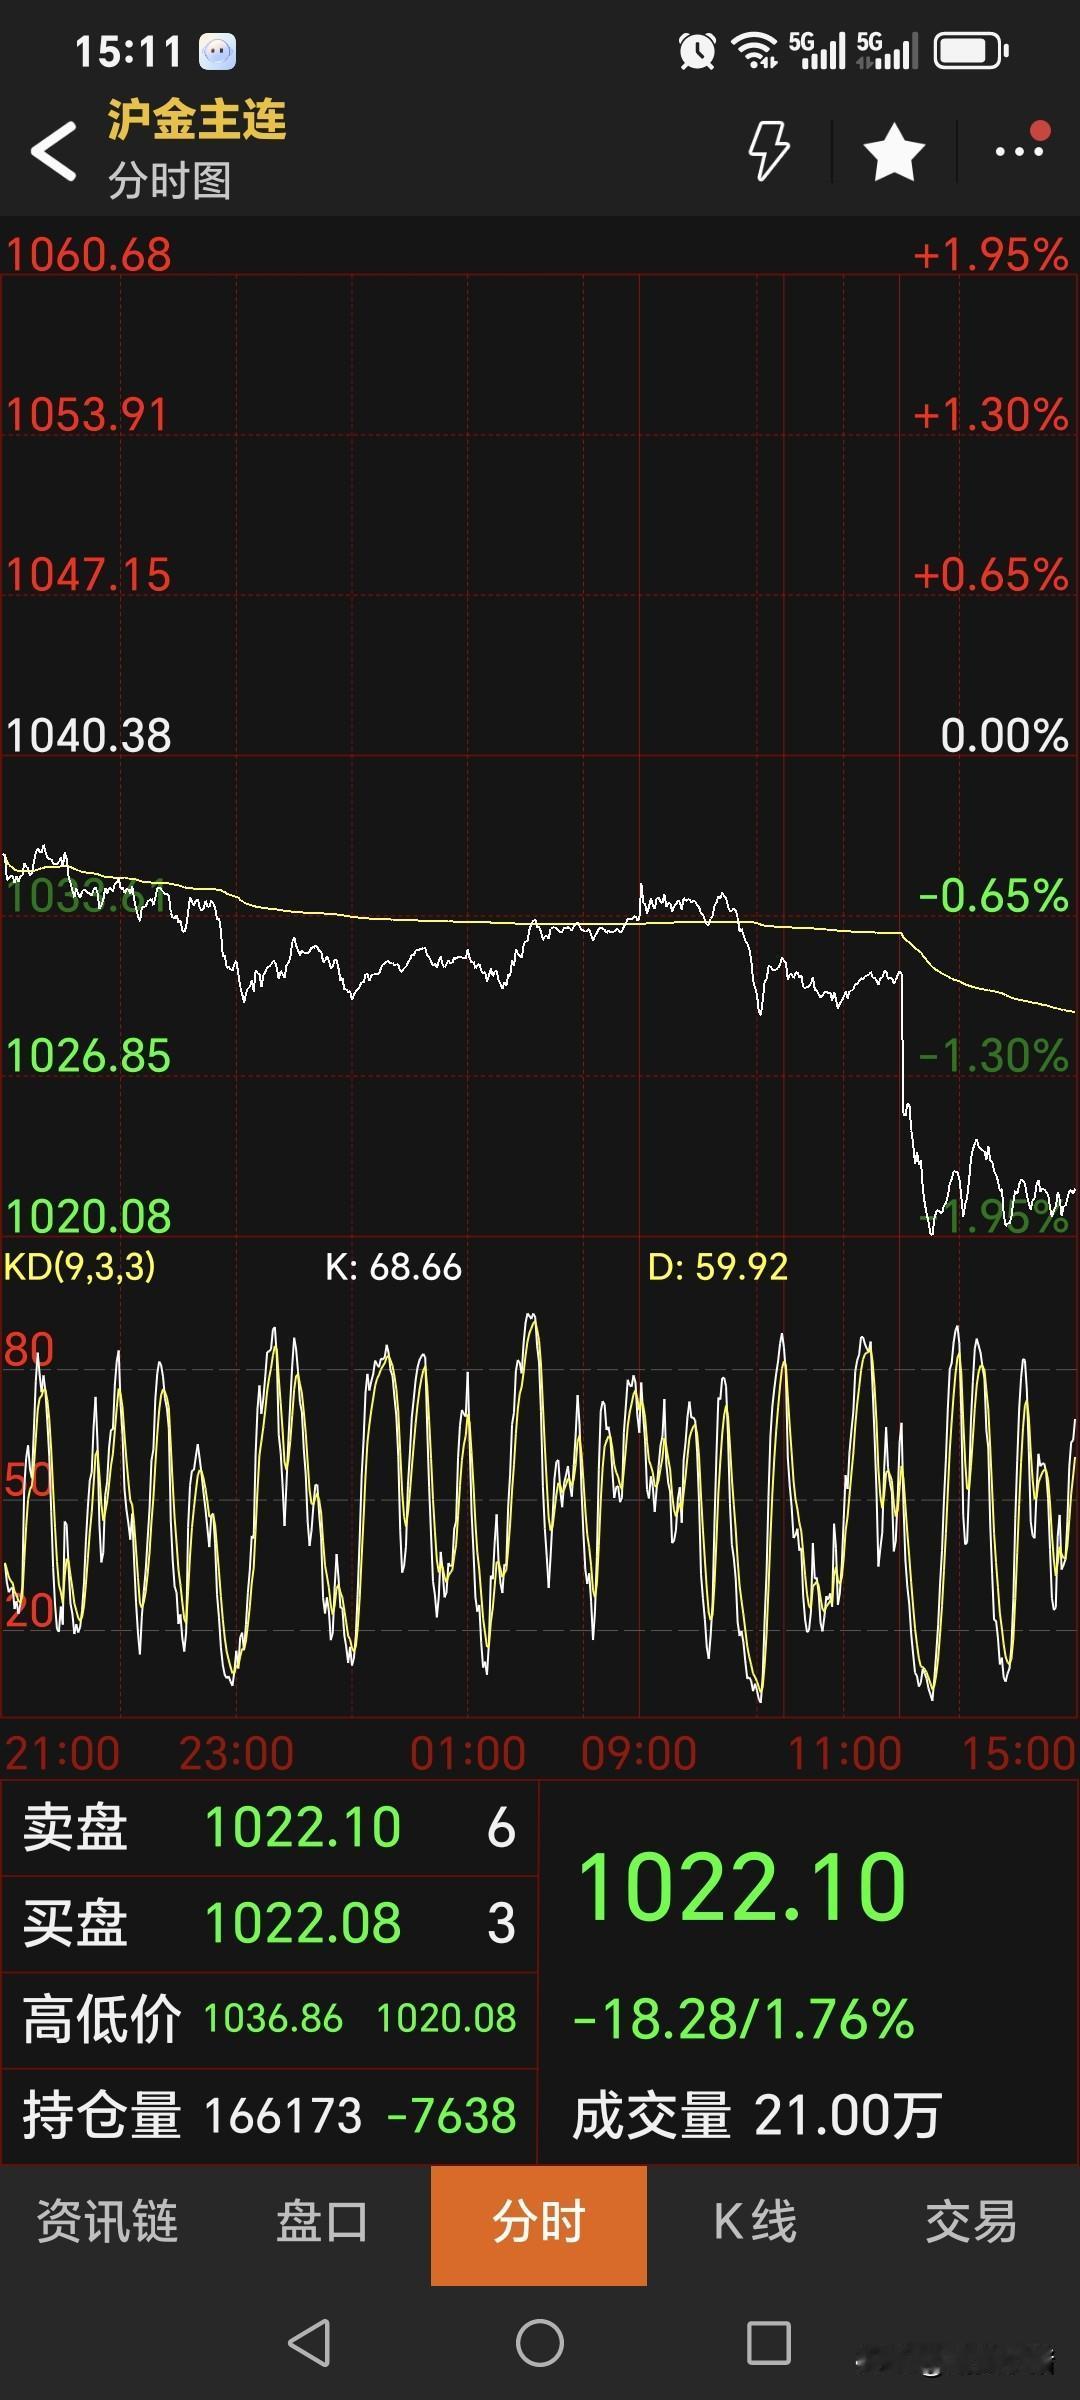Tap the battery status icon

coord(971,51)
